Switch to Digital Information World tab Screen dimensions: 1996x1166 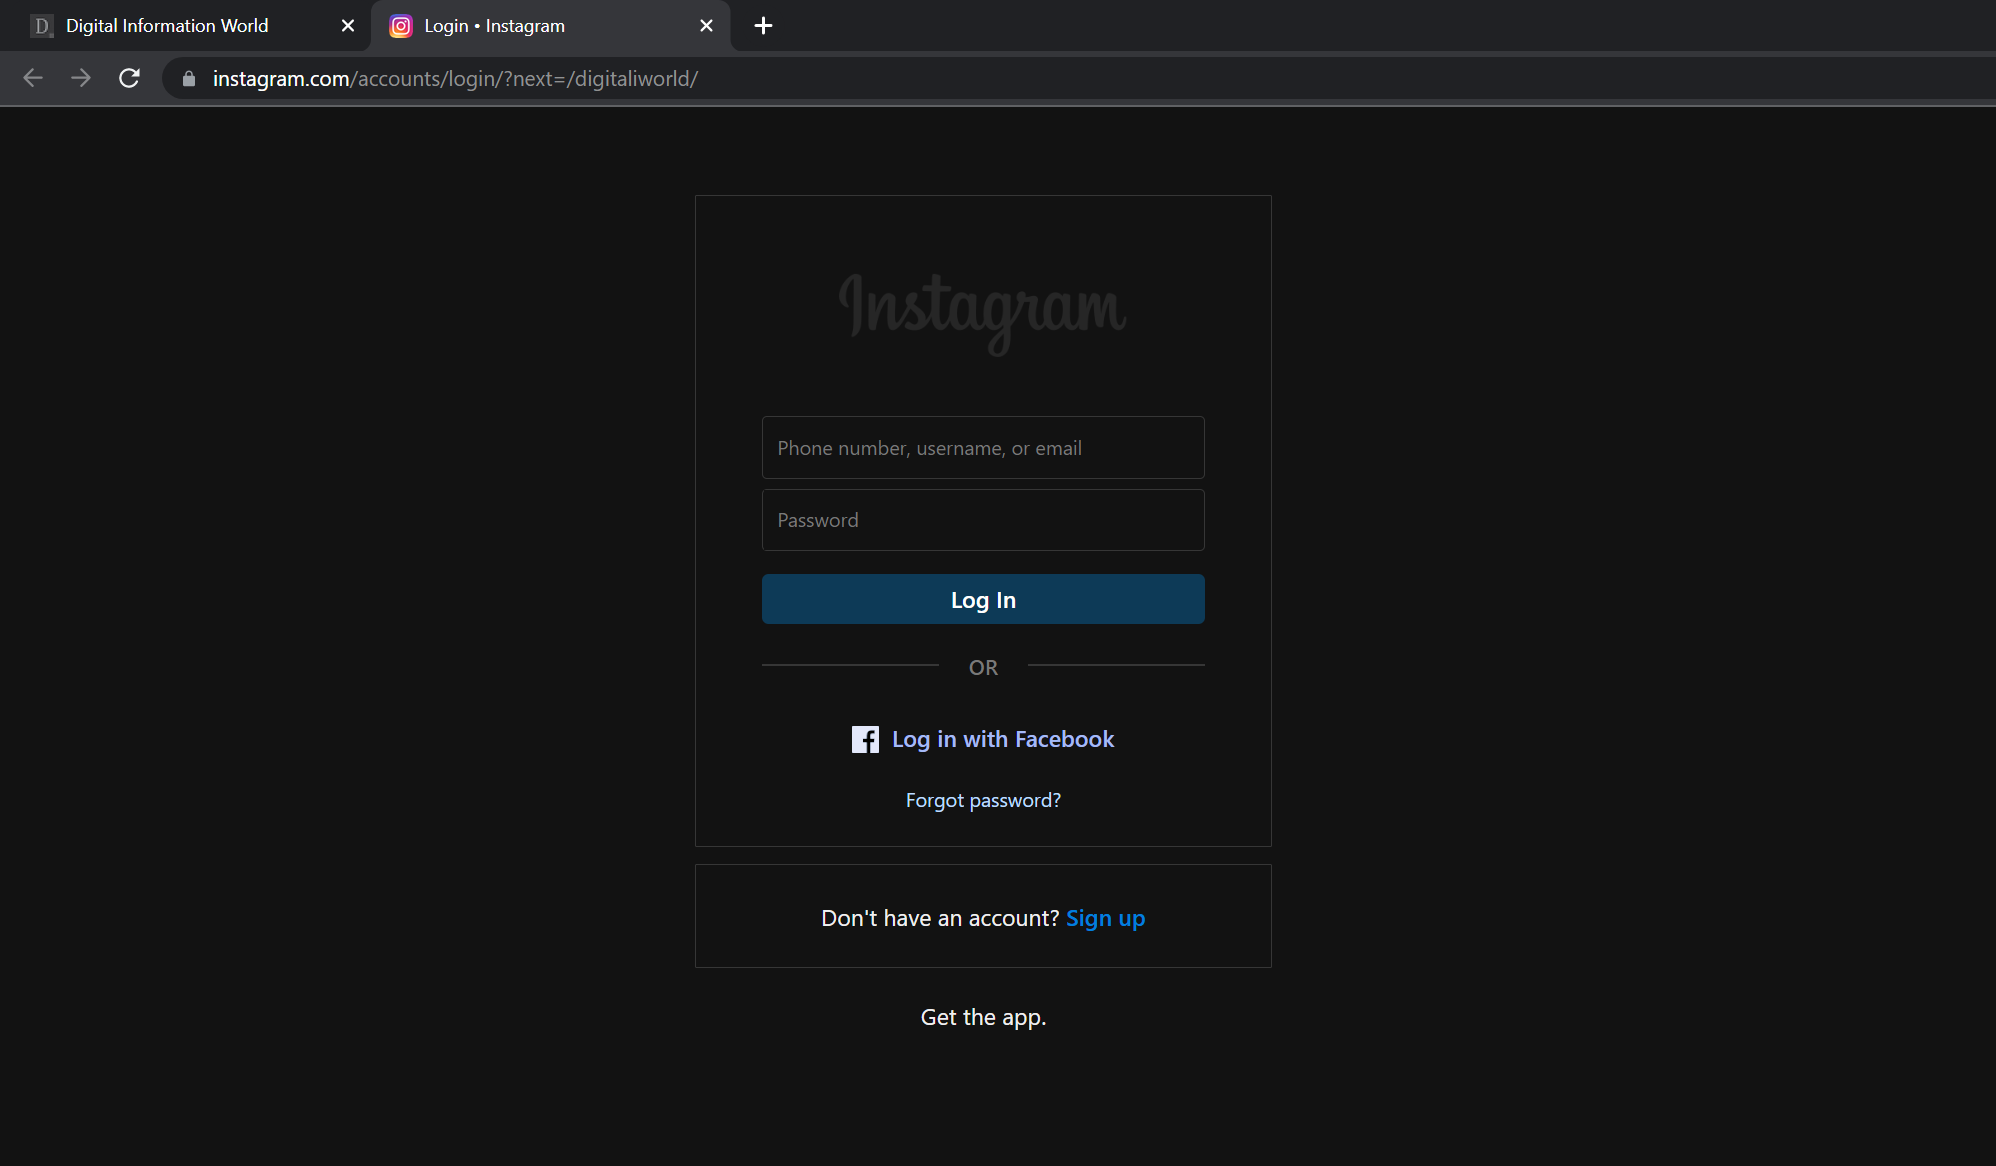pyautogui.click(x=167, y=26)
